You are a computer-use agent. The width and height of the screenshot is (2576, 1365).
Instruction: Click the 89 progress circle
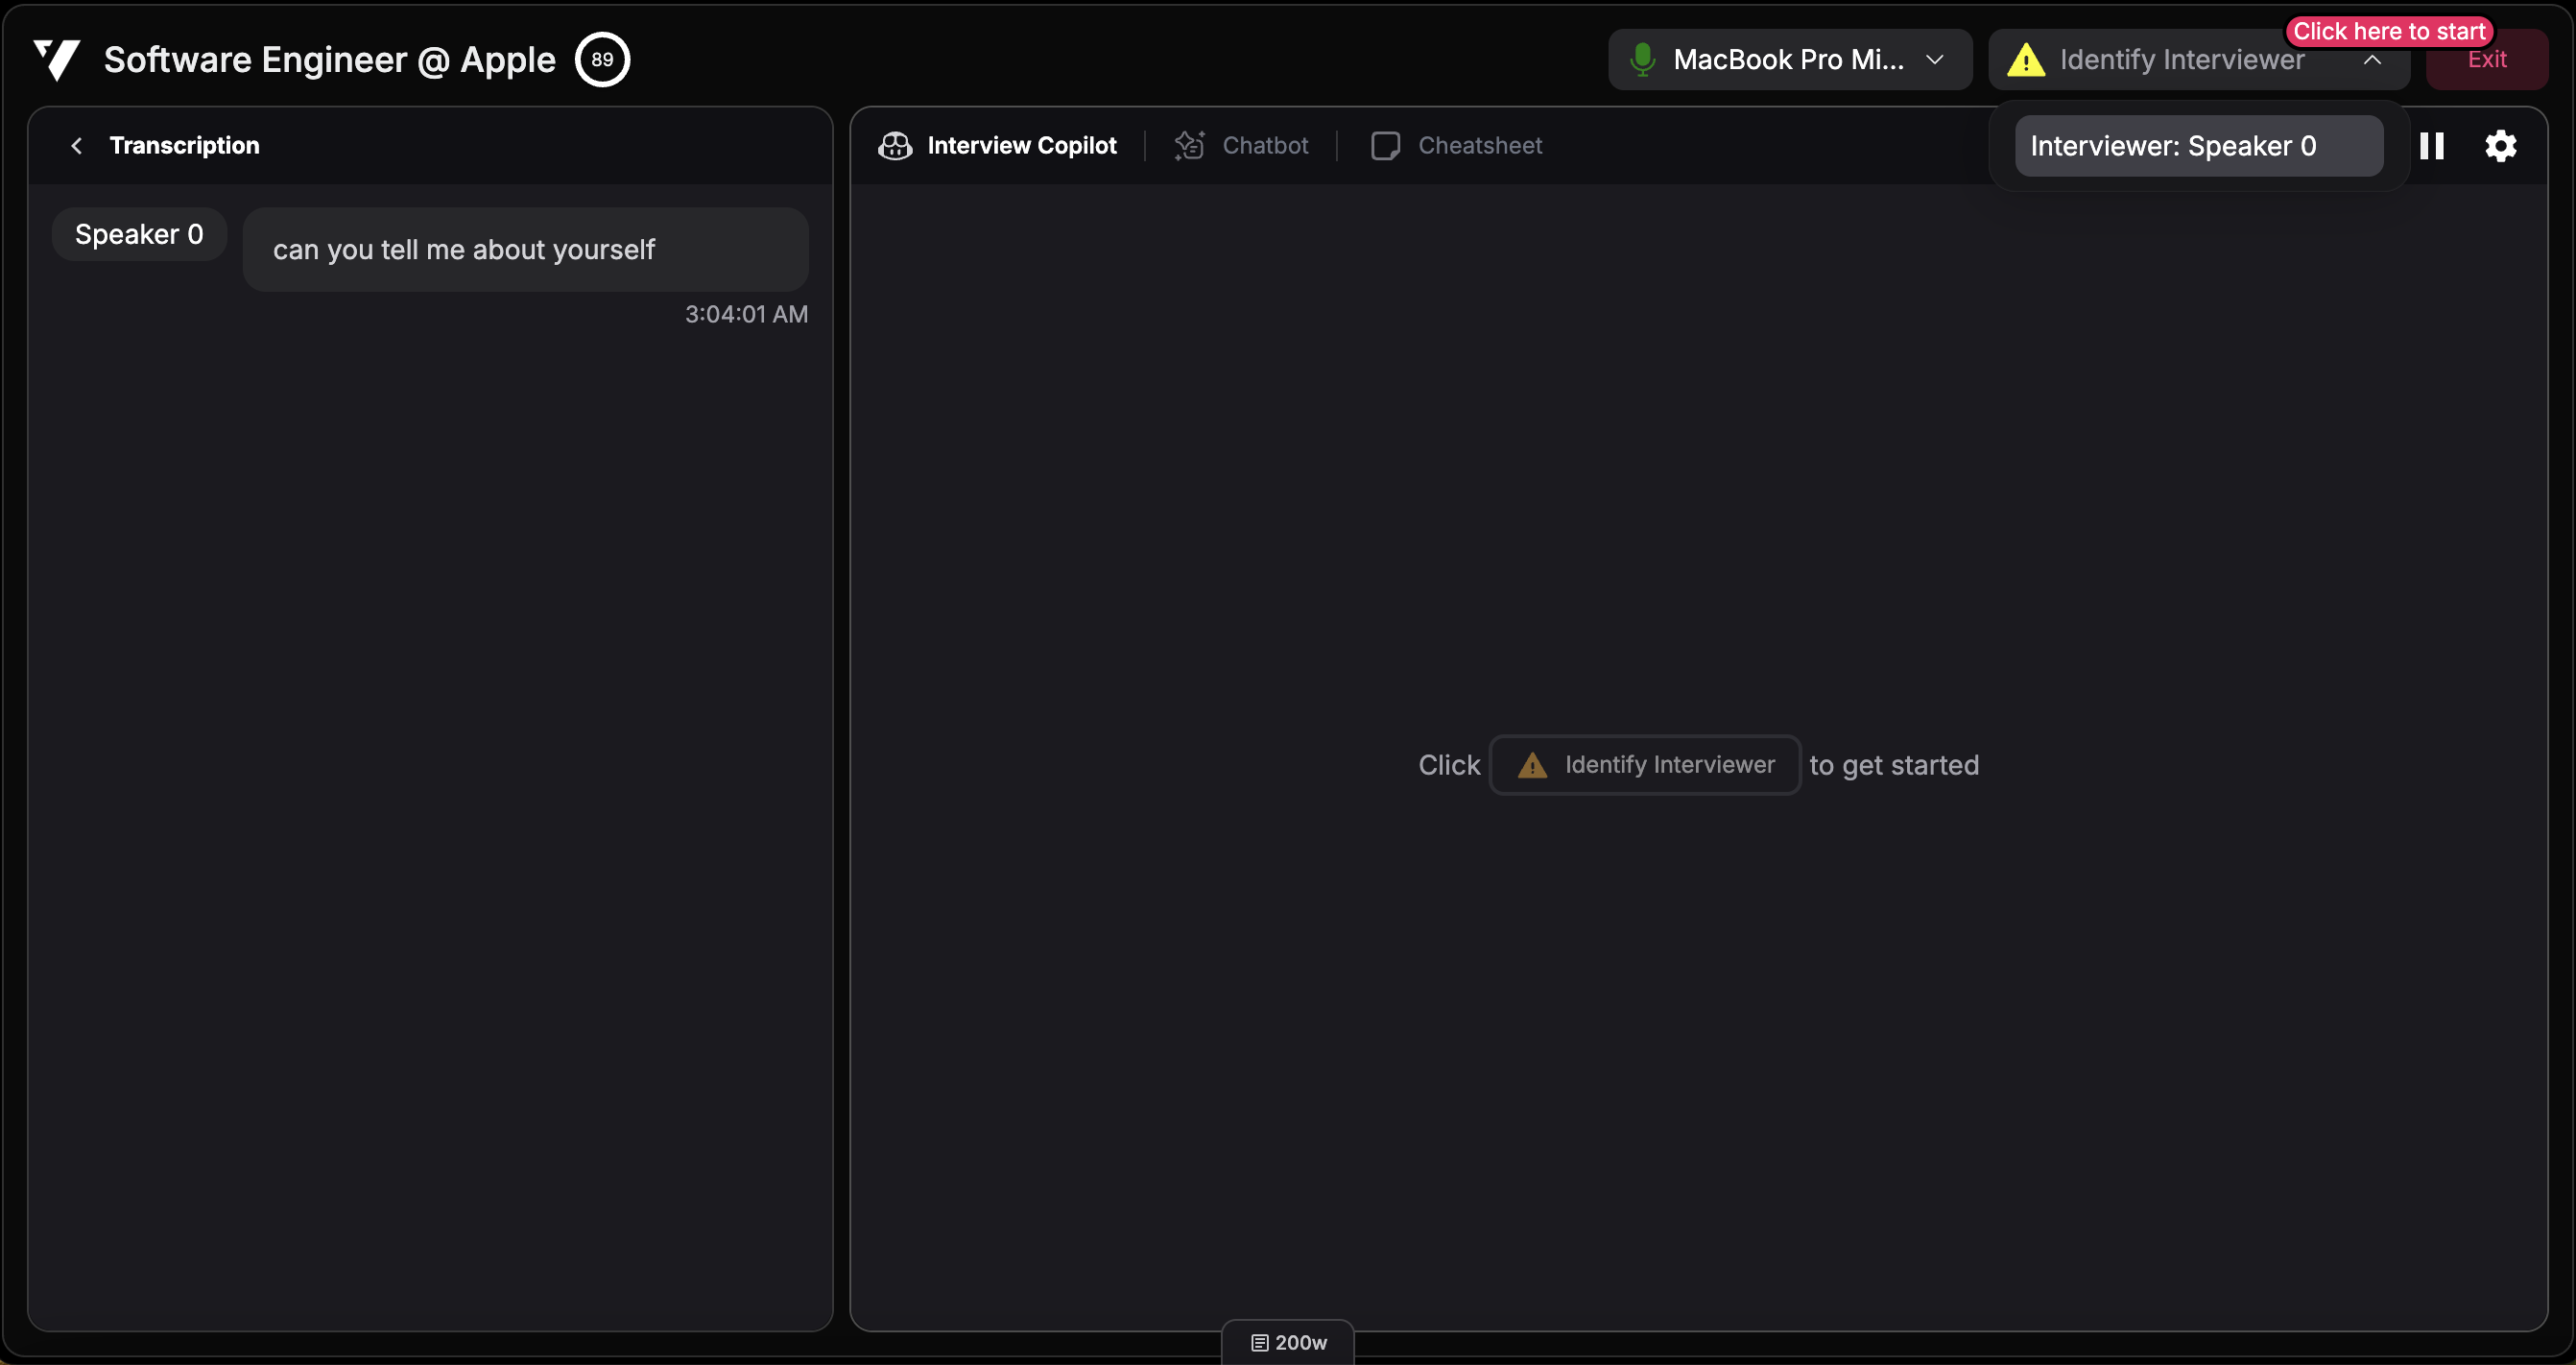602,59
